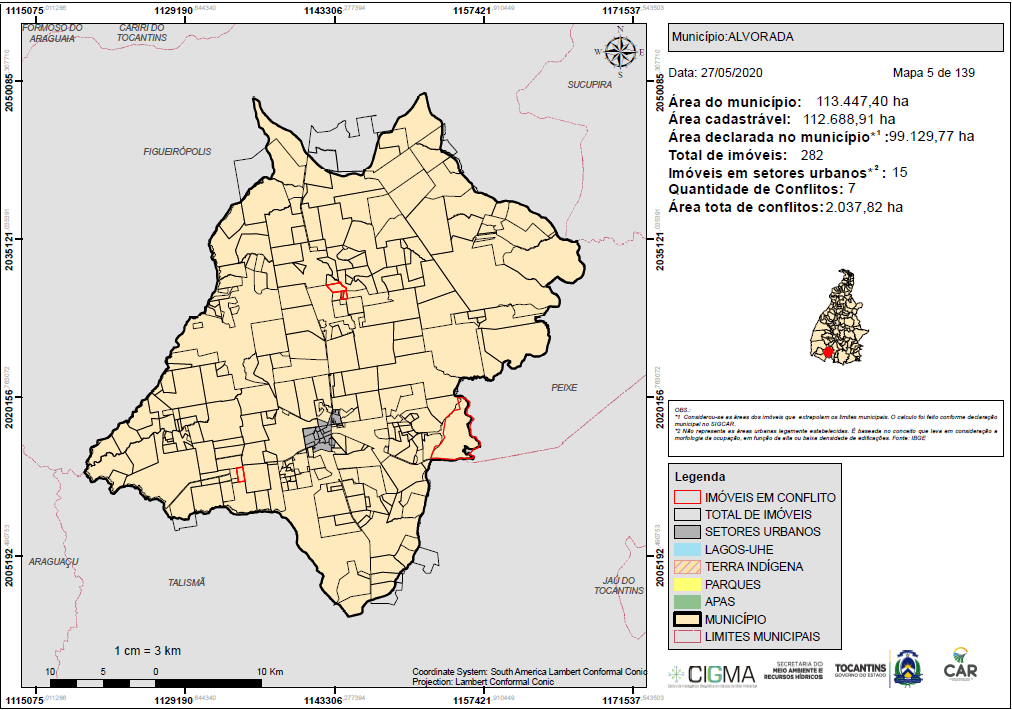Viewport: 1012px width, 710px height.
Task: Click the Figueirópolis neighbor label
Action: (x=177, y=152)
